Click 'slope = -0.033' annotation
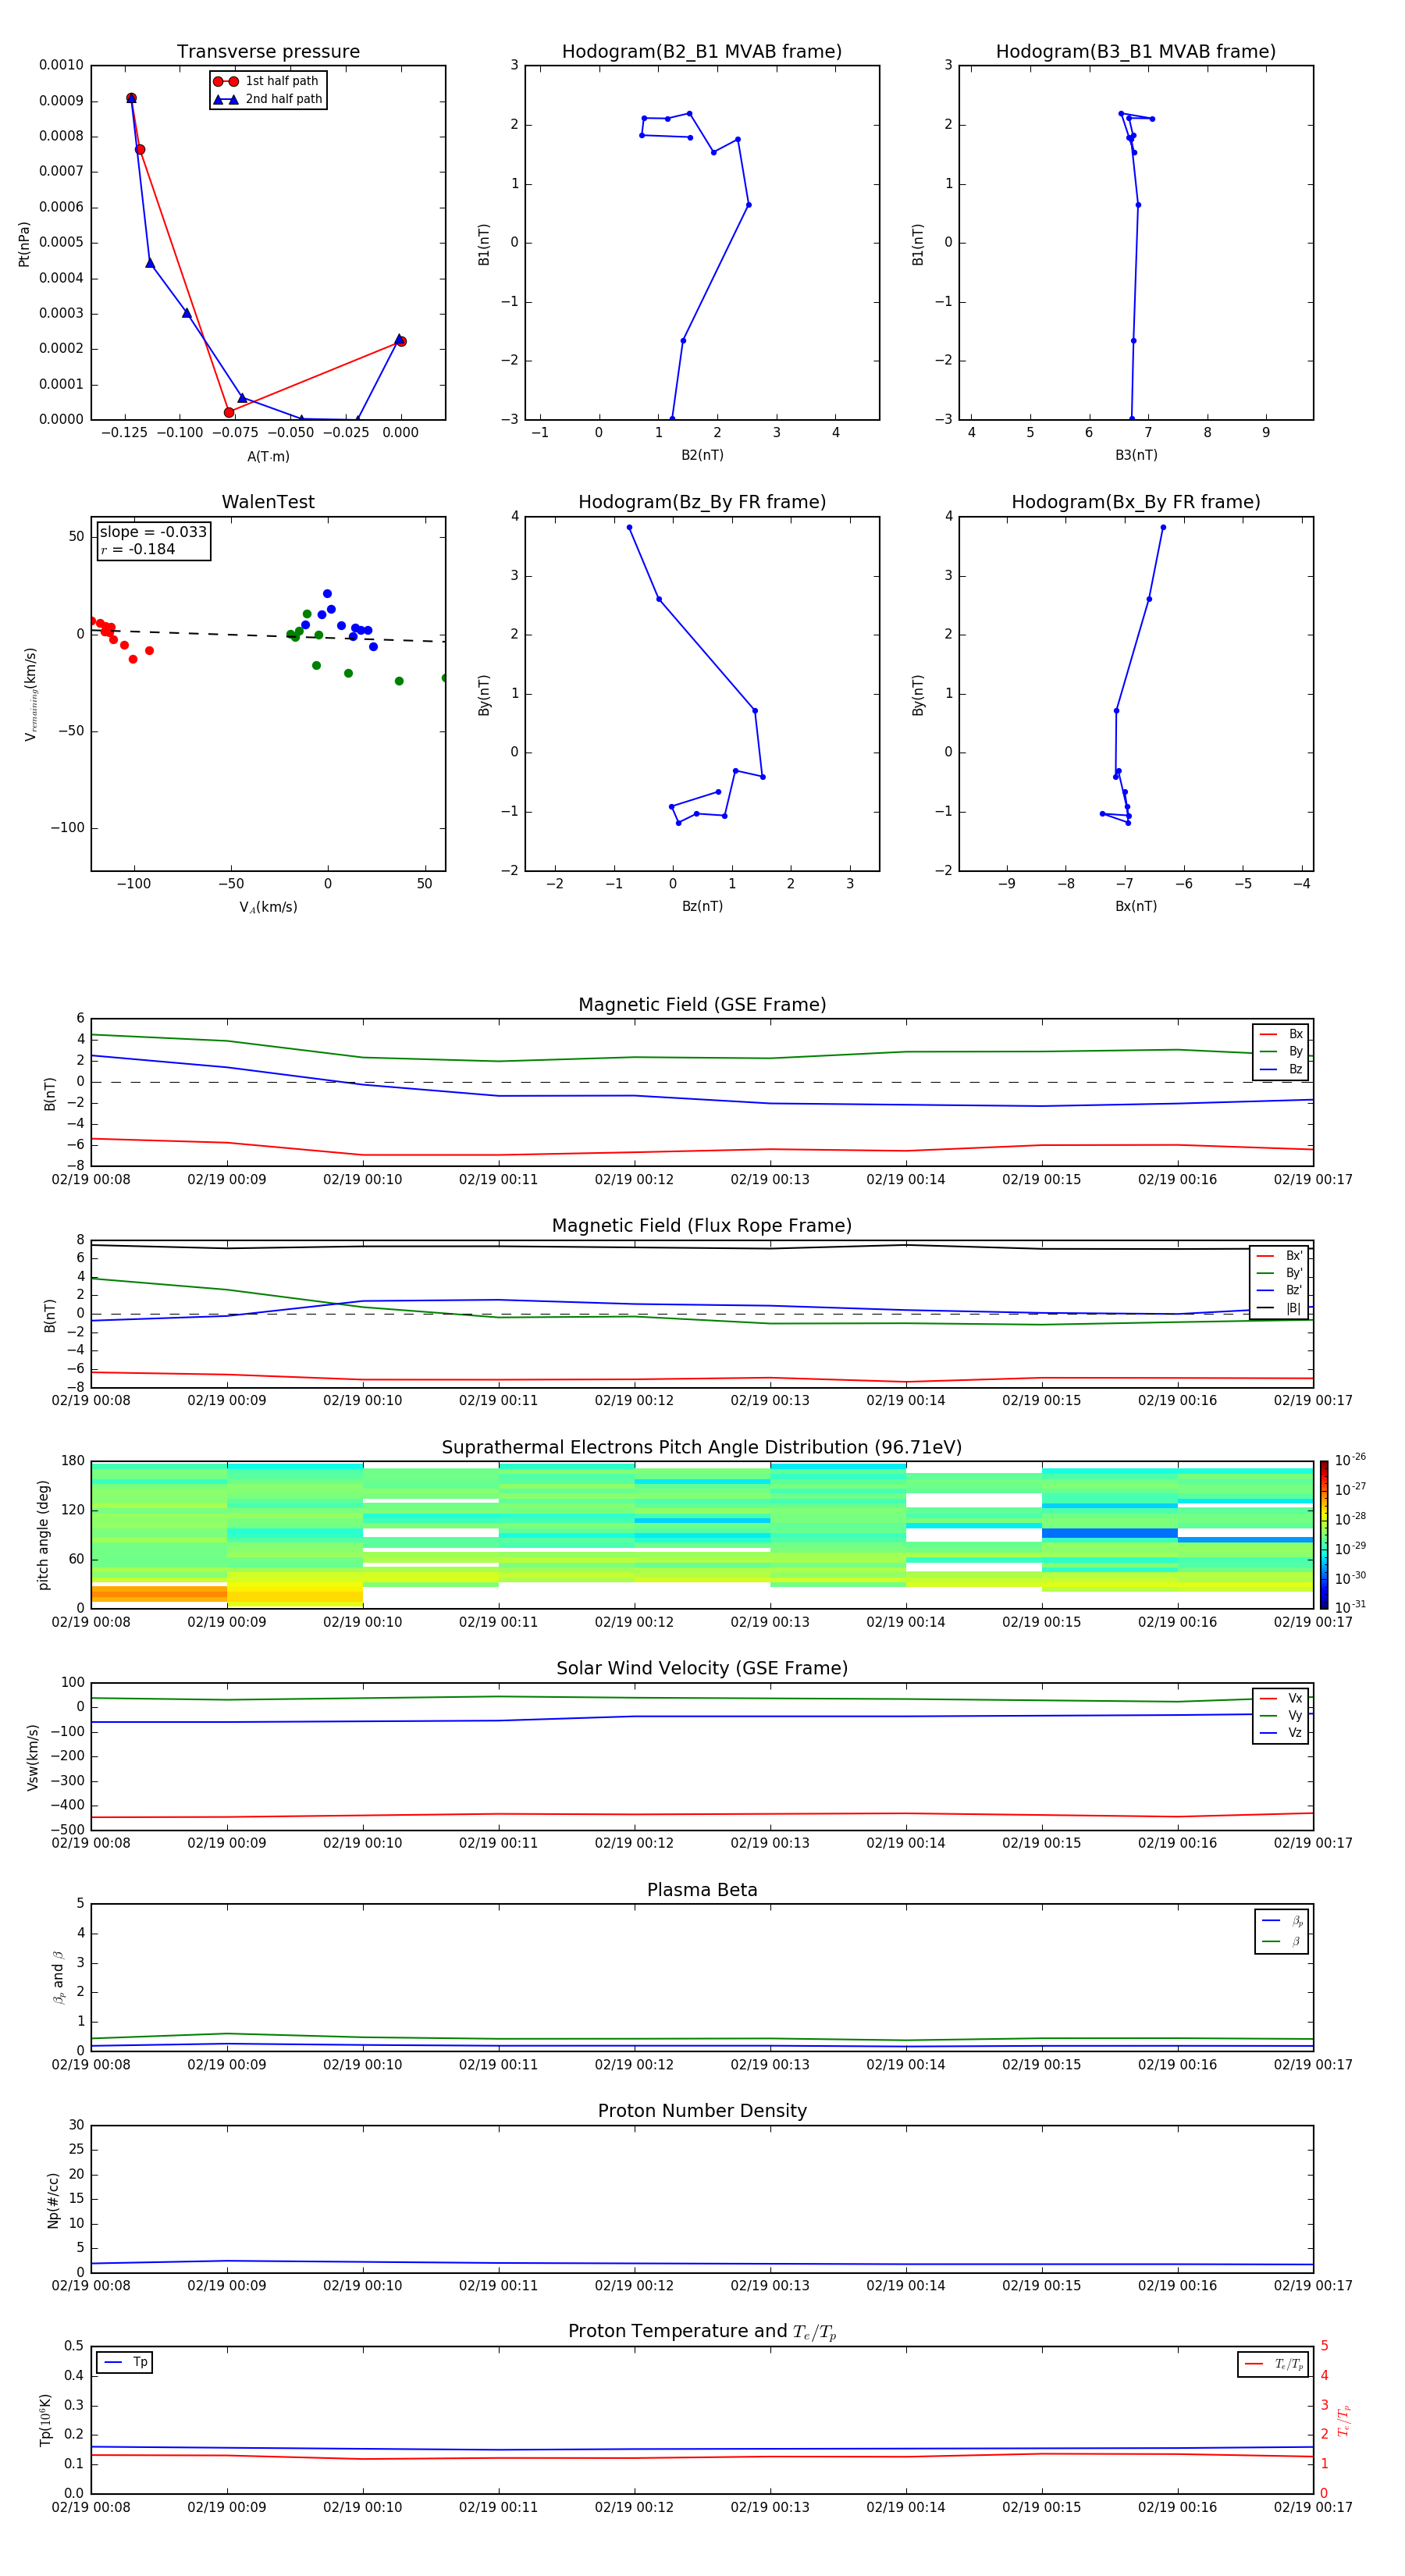The image size is (1405, 2576). [x=153, y=532]
